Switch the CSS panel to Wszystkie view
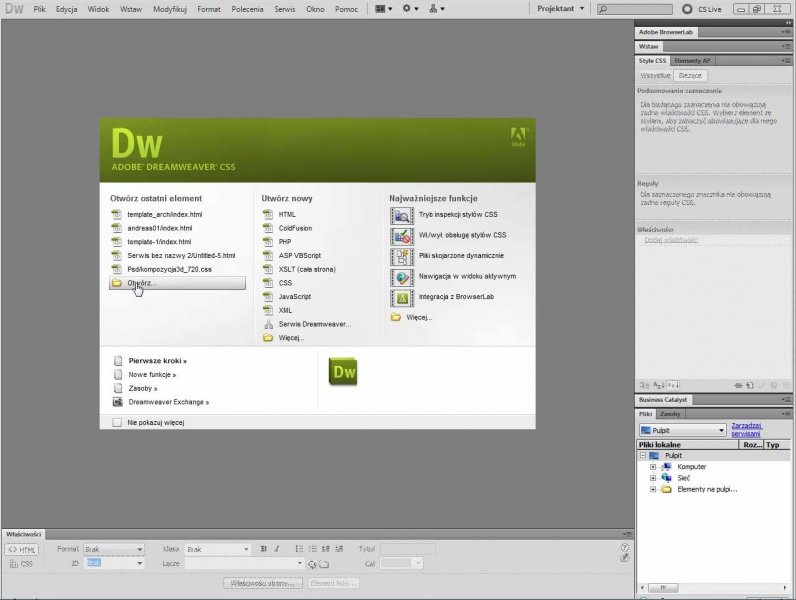 (655, 76)
